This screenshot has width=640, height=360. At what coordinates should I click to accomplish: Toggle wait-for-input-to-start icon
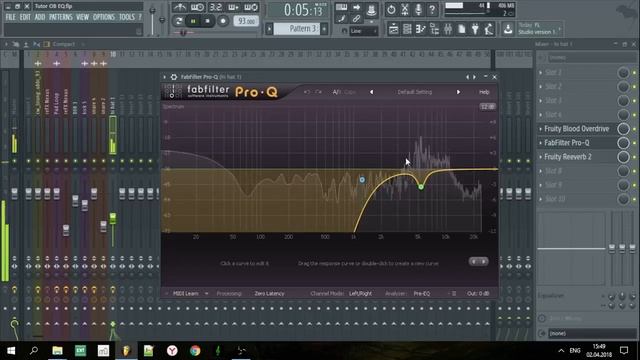point(198,7)
